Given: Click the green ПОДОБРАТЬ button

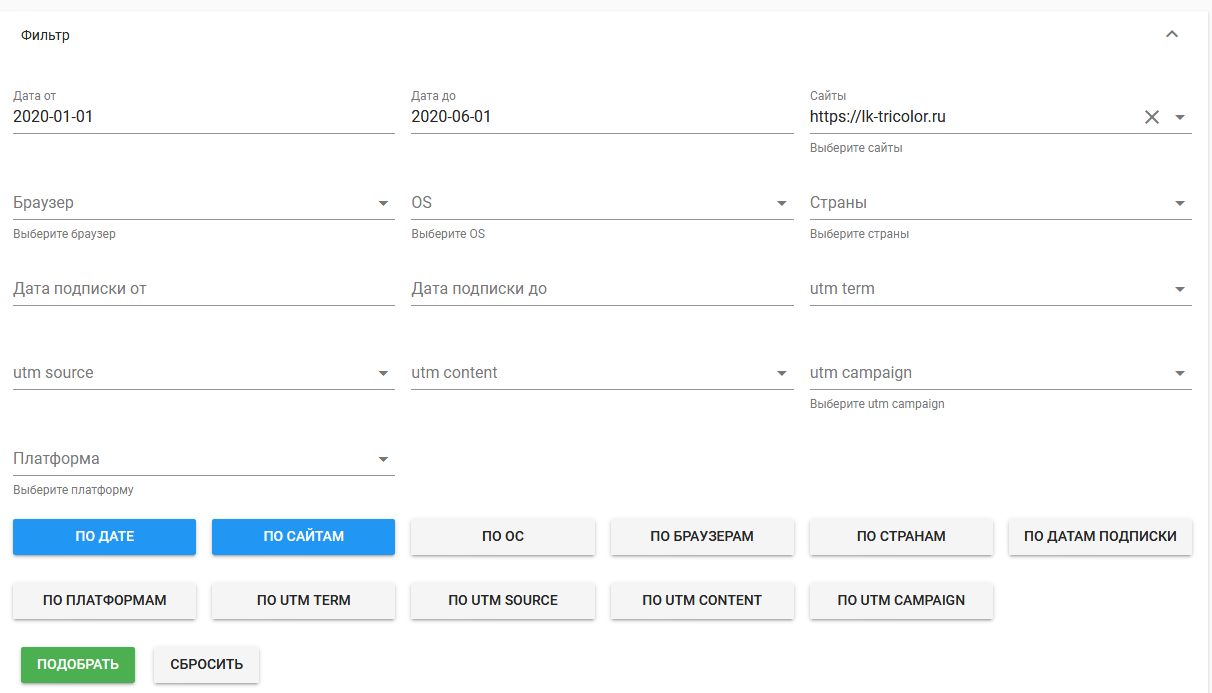Looking at the screenshot, I should tap(78, 664).
